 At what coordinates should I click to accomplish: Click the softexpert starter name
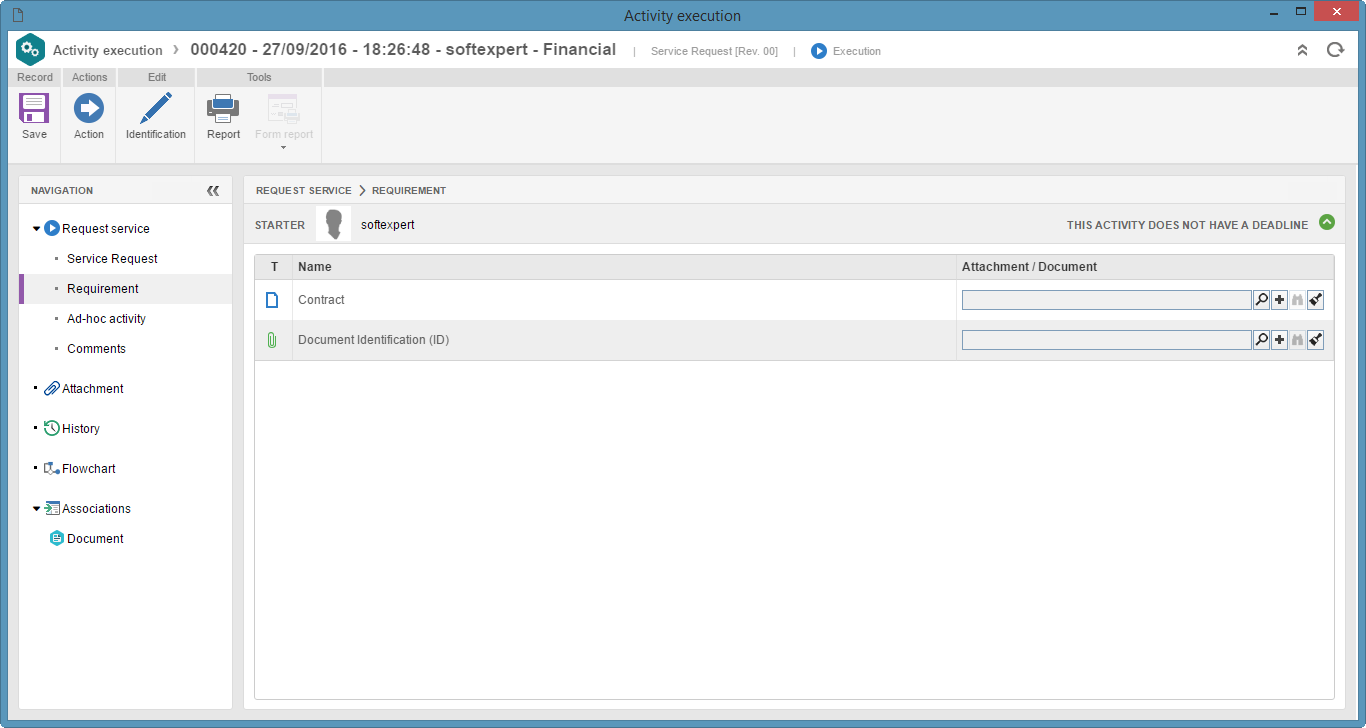coord(388,225)
